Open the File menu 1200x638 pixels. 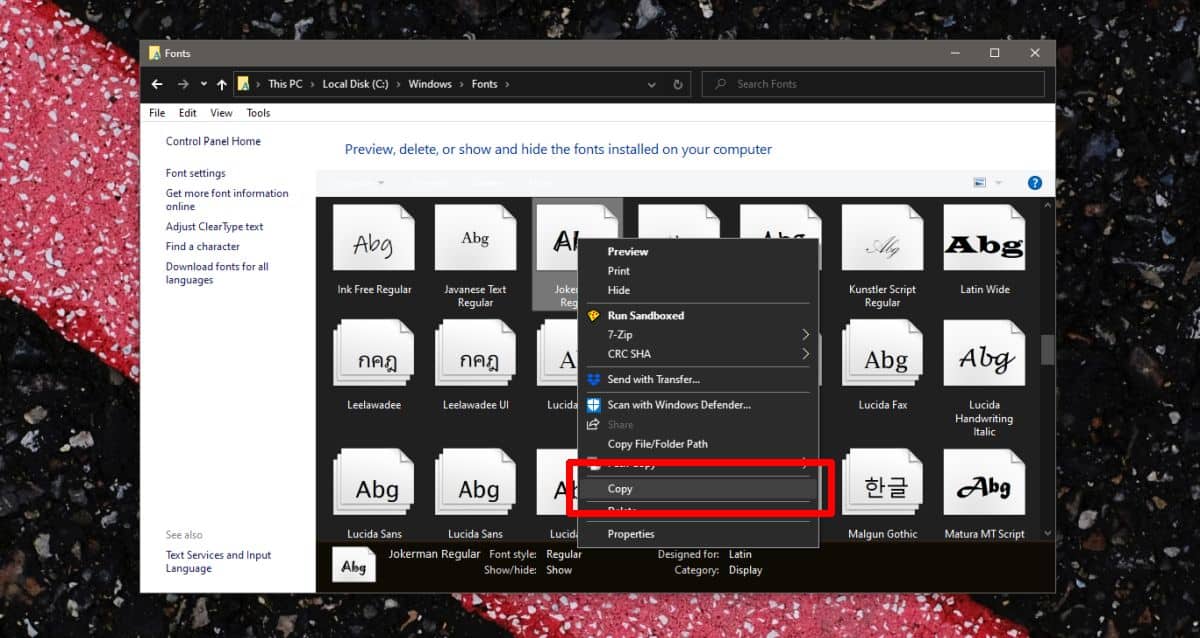tap(157, 113)
